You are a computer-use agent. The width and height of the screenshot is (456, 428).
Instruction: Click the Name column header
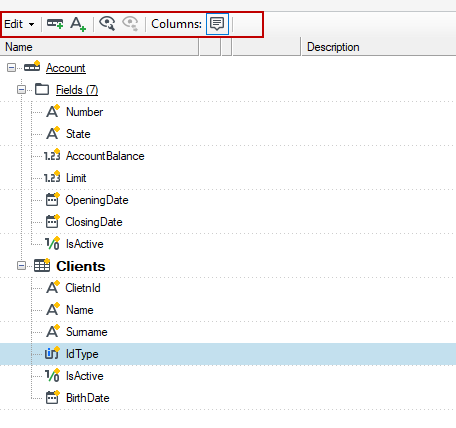pyautogui.click(x=99, y=47)
